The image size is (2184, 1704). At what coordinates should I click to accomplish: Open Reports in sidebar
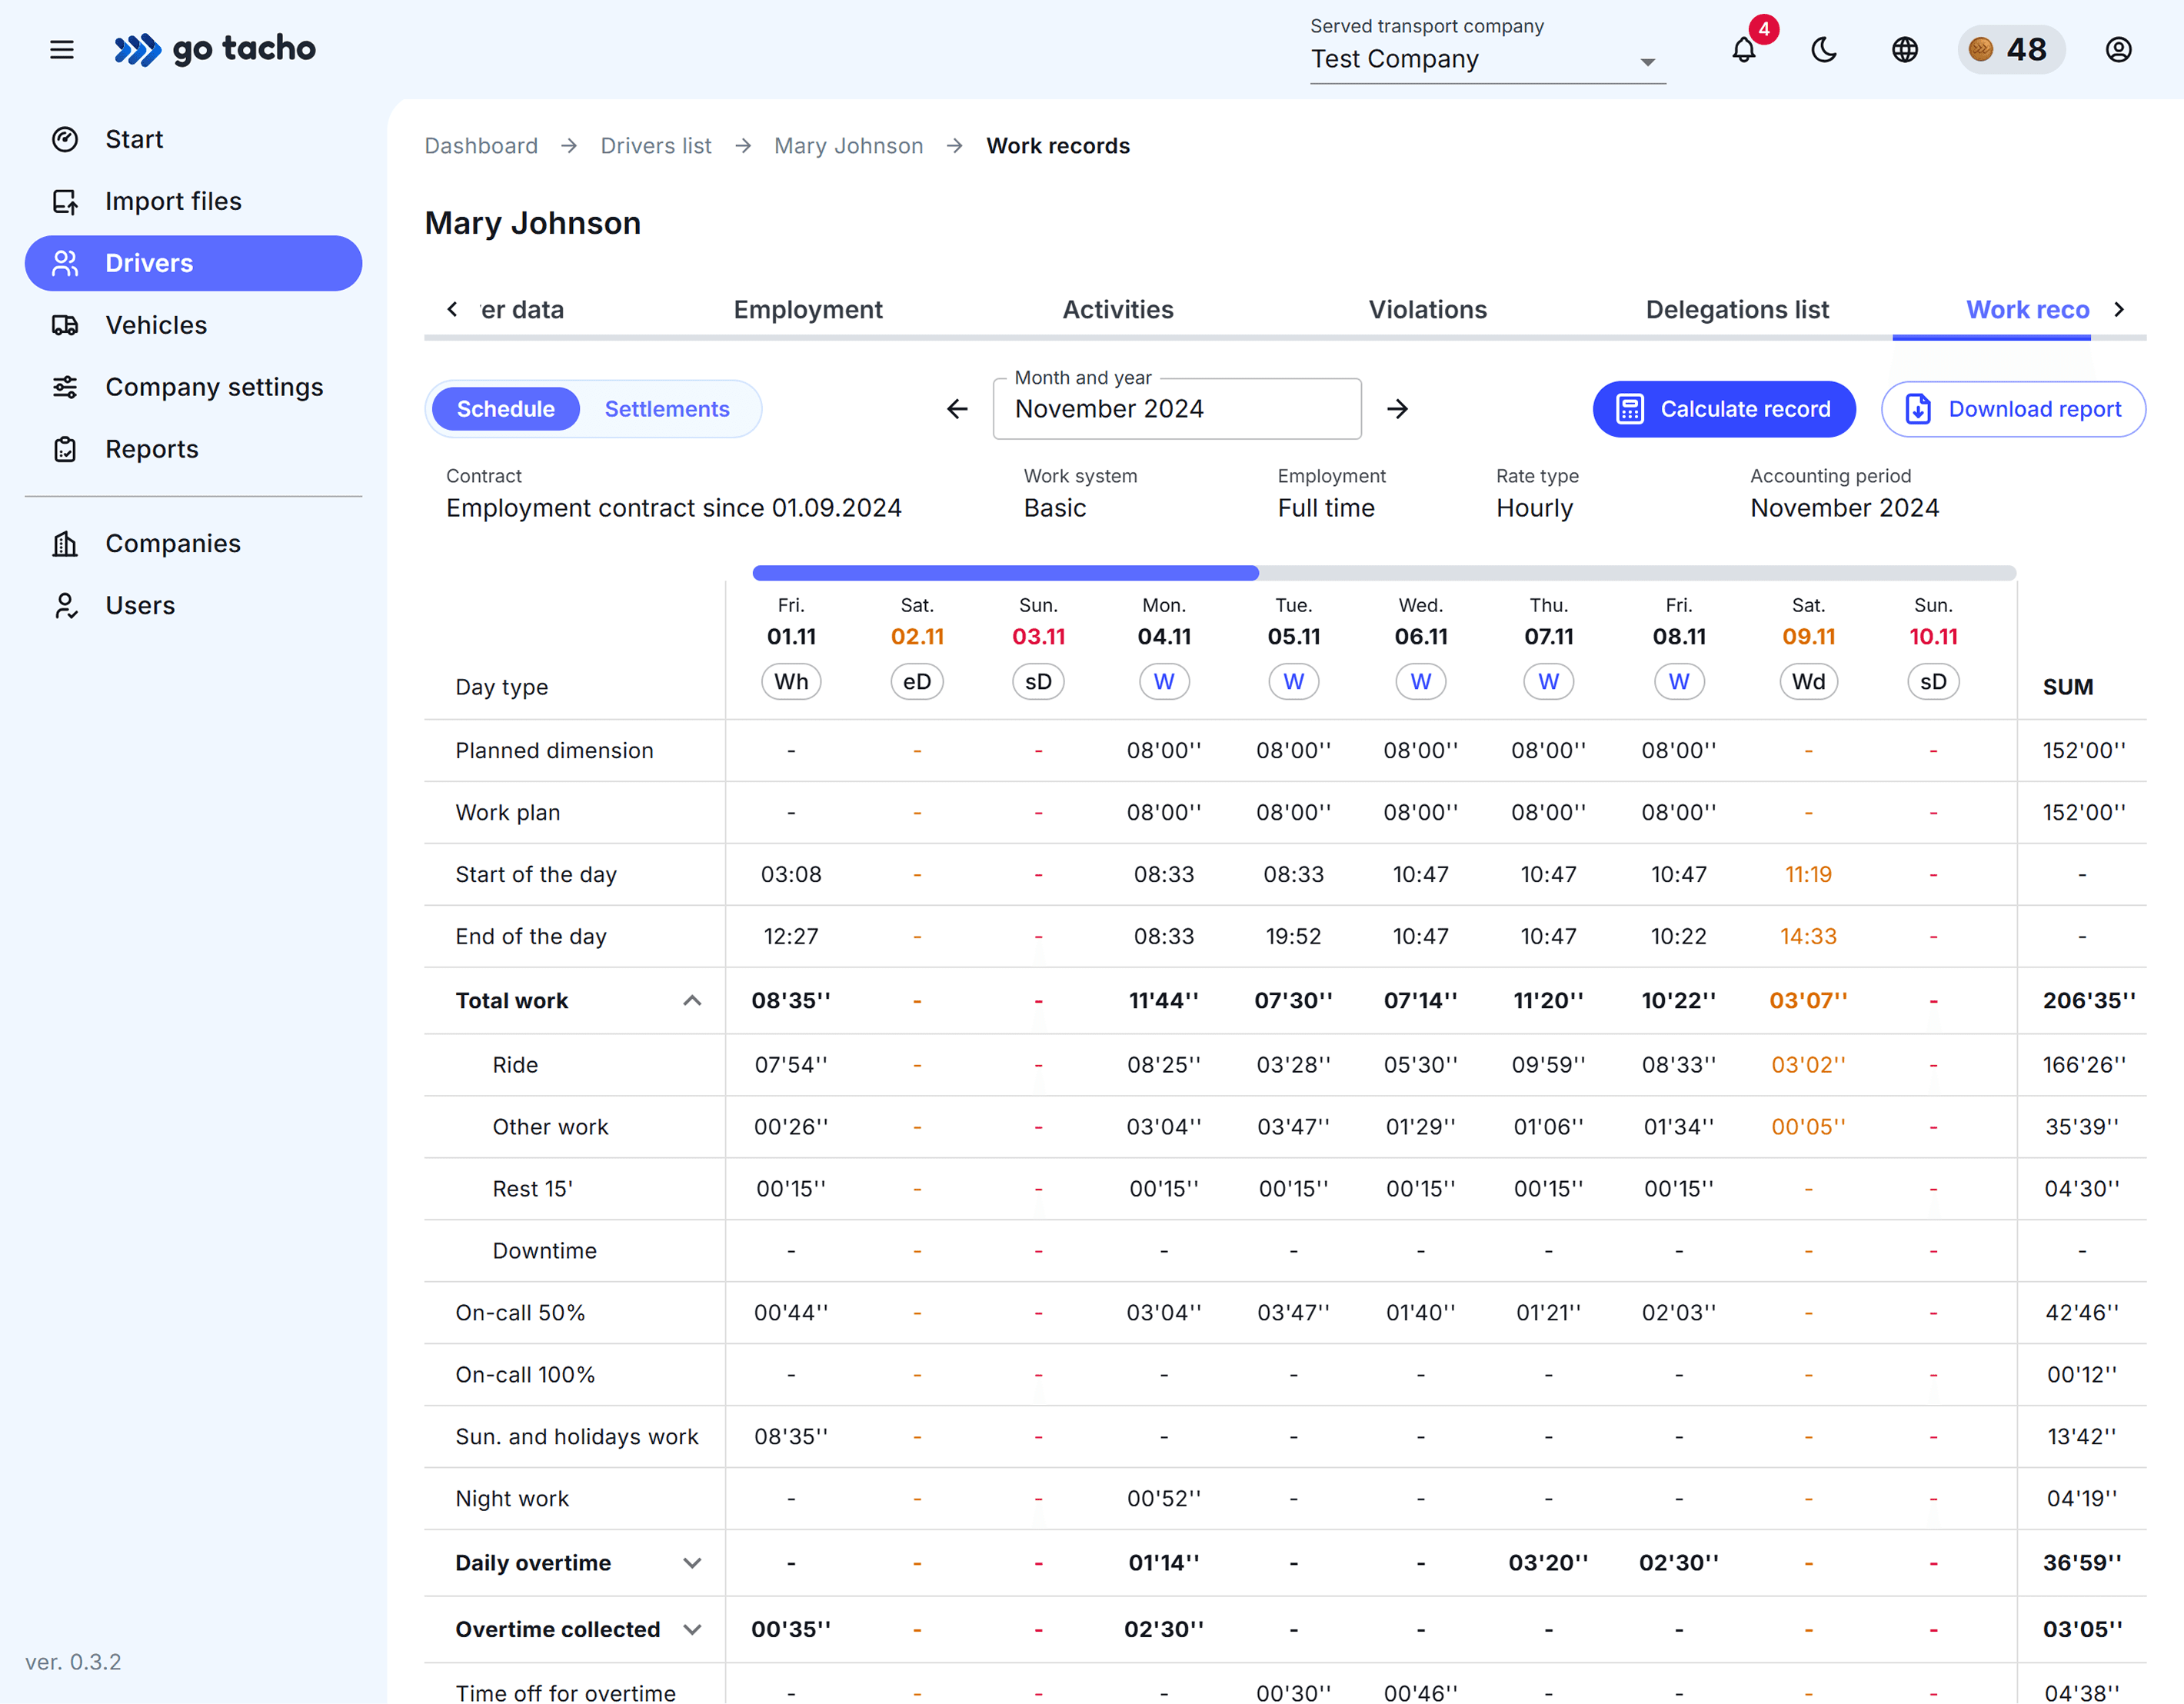(x=194, y=449)
